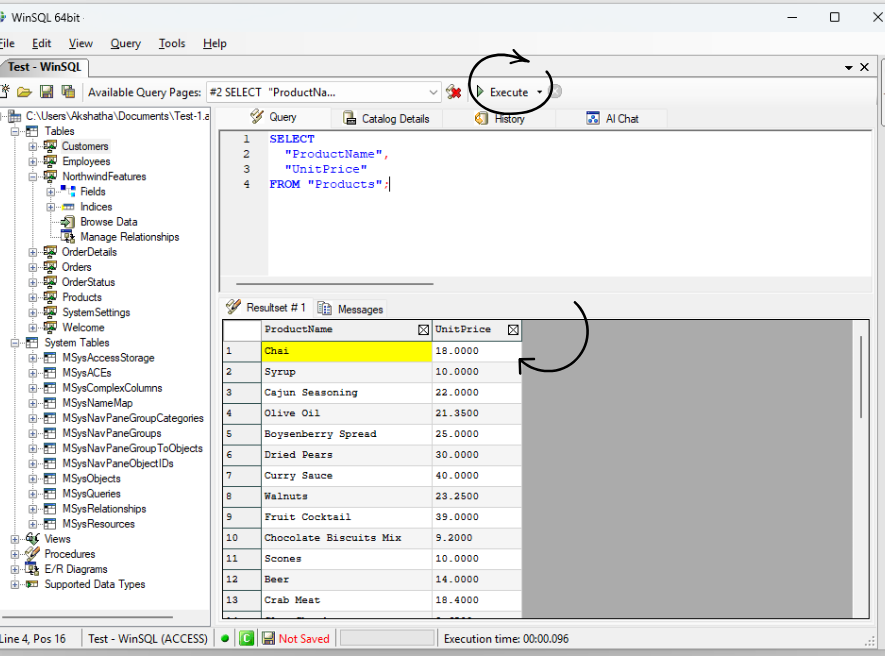Click the Browse Data icon under NorthwindFeatures
885x656 pixels.
coord(68,222)
